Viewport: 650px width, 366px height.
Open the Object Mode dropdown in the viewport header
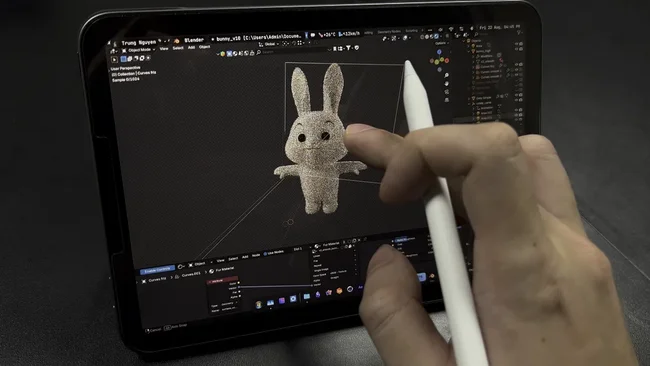139,50
